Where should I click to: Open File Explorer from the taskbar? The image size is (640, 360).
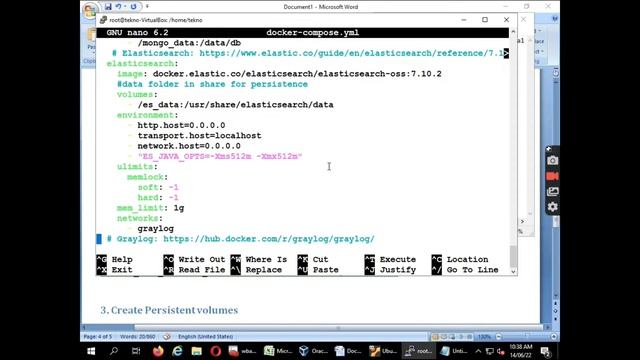(x=197, y=351)
